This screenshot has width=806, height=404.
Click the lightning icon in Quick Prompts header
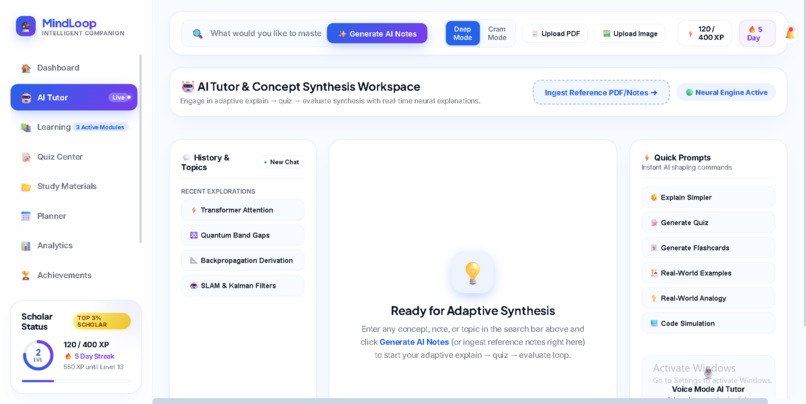(647, 158)
